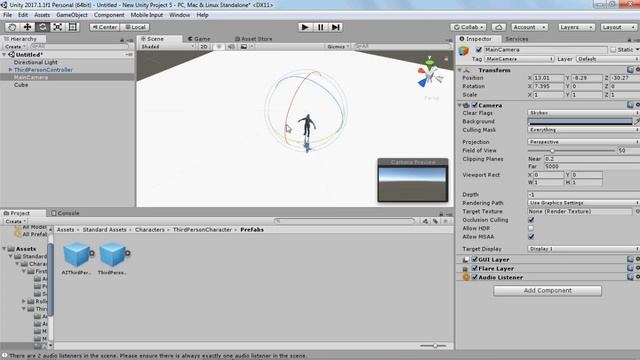Open the Tag dropdown
This screenshot has width=640, height=360.
point(519,59)
